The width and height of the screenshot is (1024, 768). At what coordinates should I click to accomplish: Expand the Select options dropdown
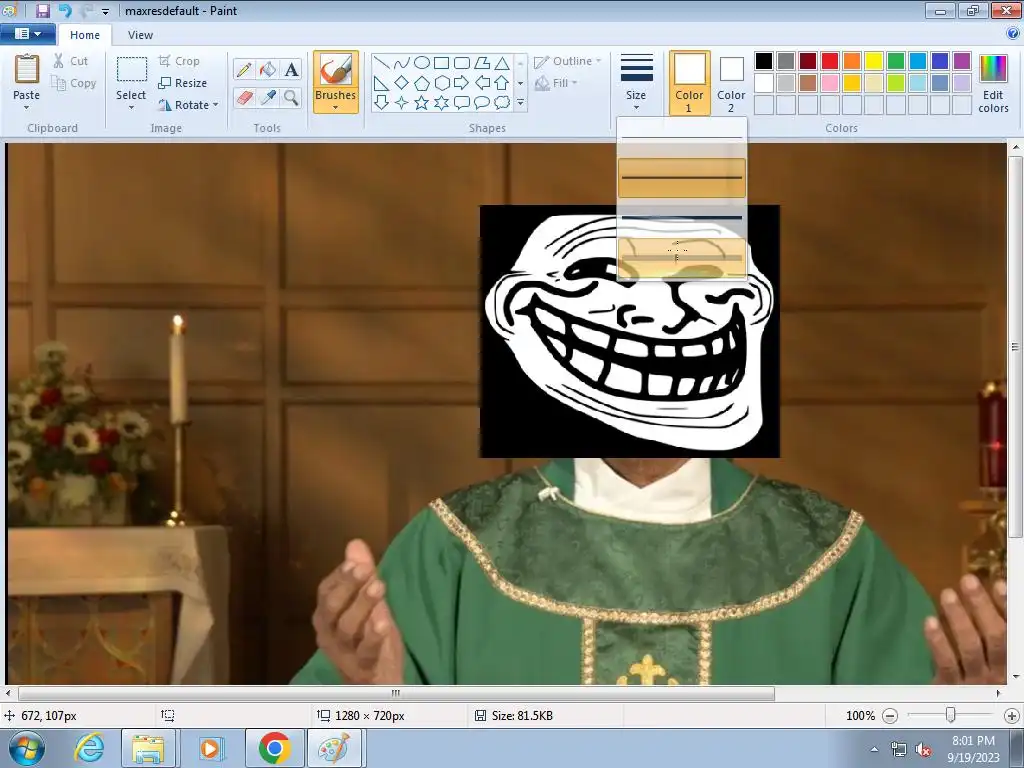tap(131, 107)
